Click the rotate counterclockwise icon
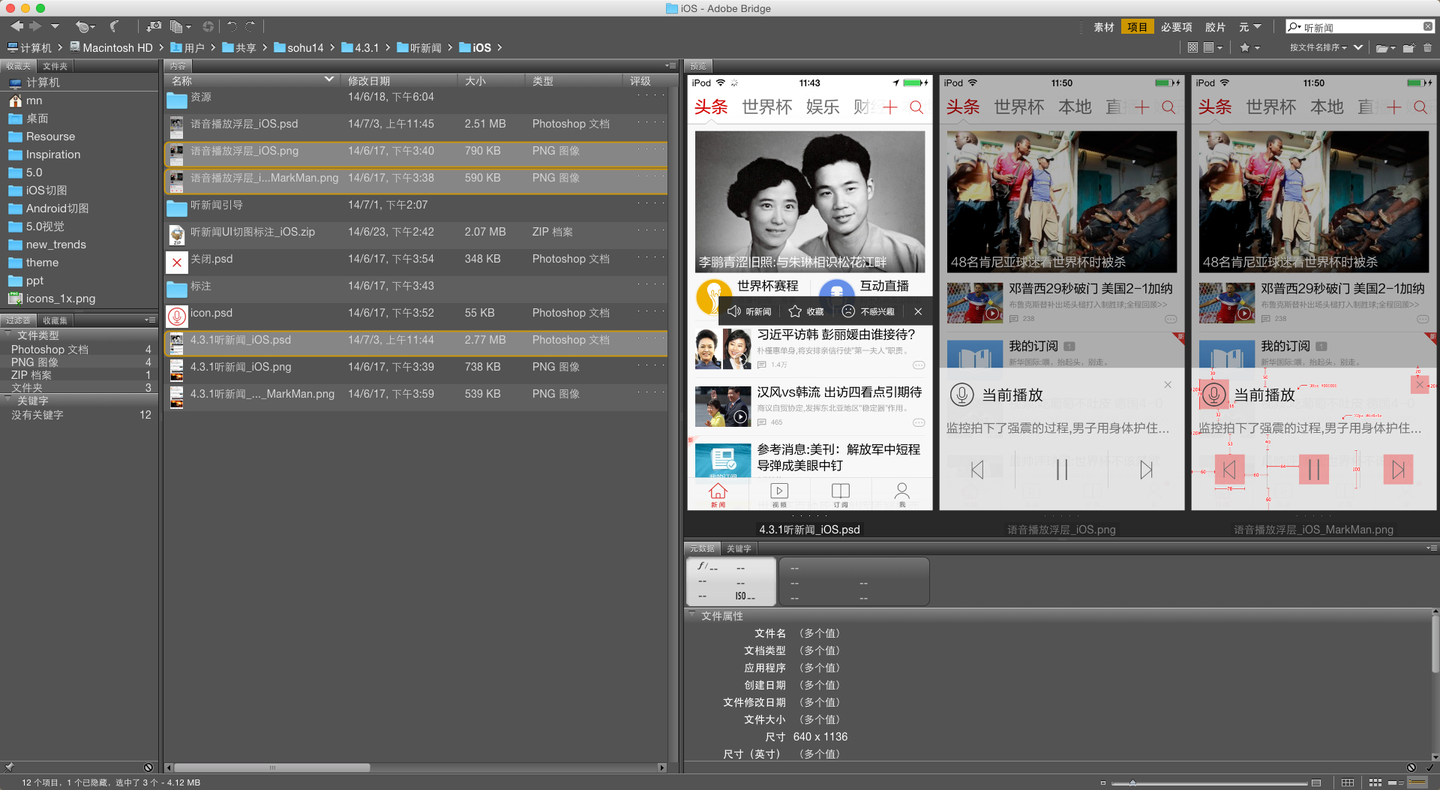Viewport: 1440px width, 790px height. (232, 26)
